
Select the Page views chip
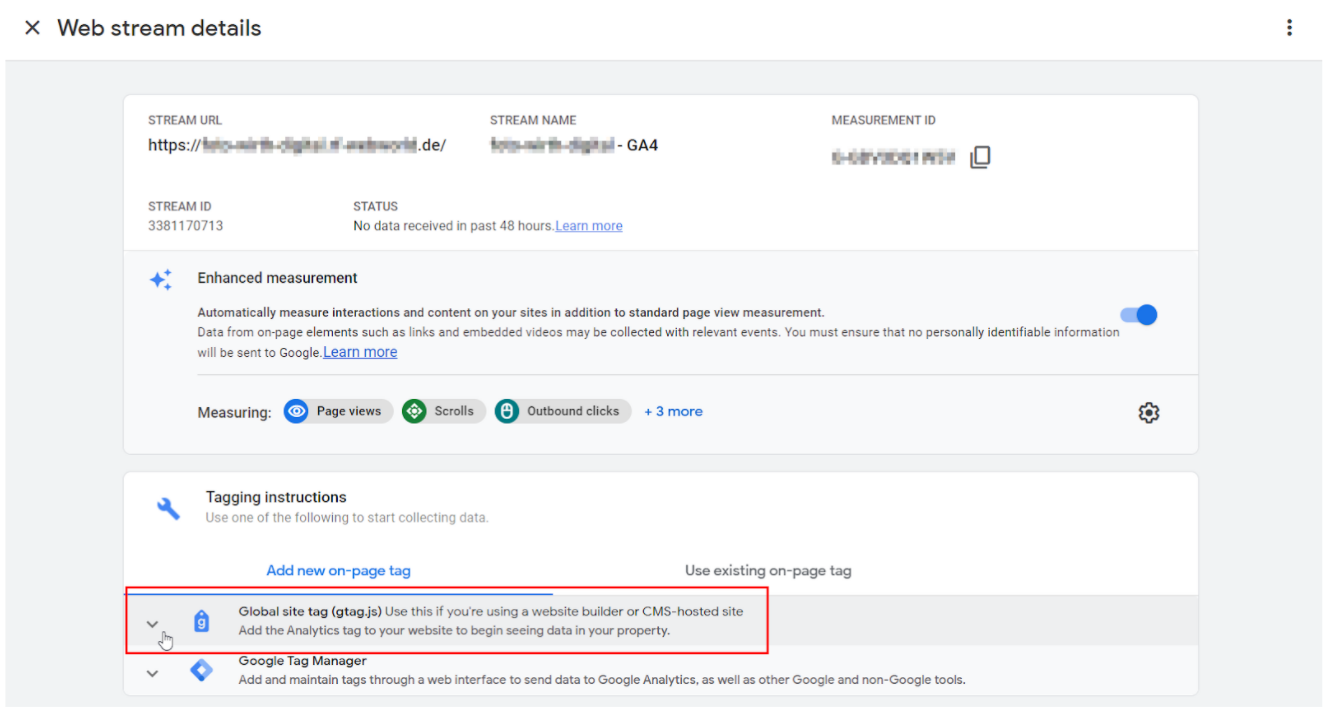tap(337, 411)
